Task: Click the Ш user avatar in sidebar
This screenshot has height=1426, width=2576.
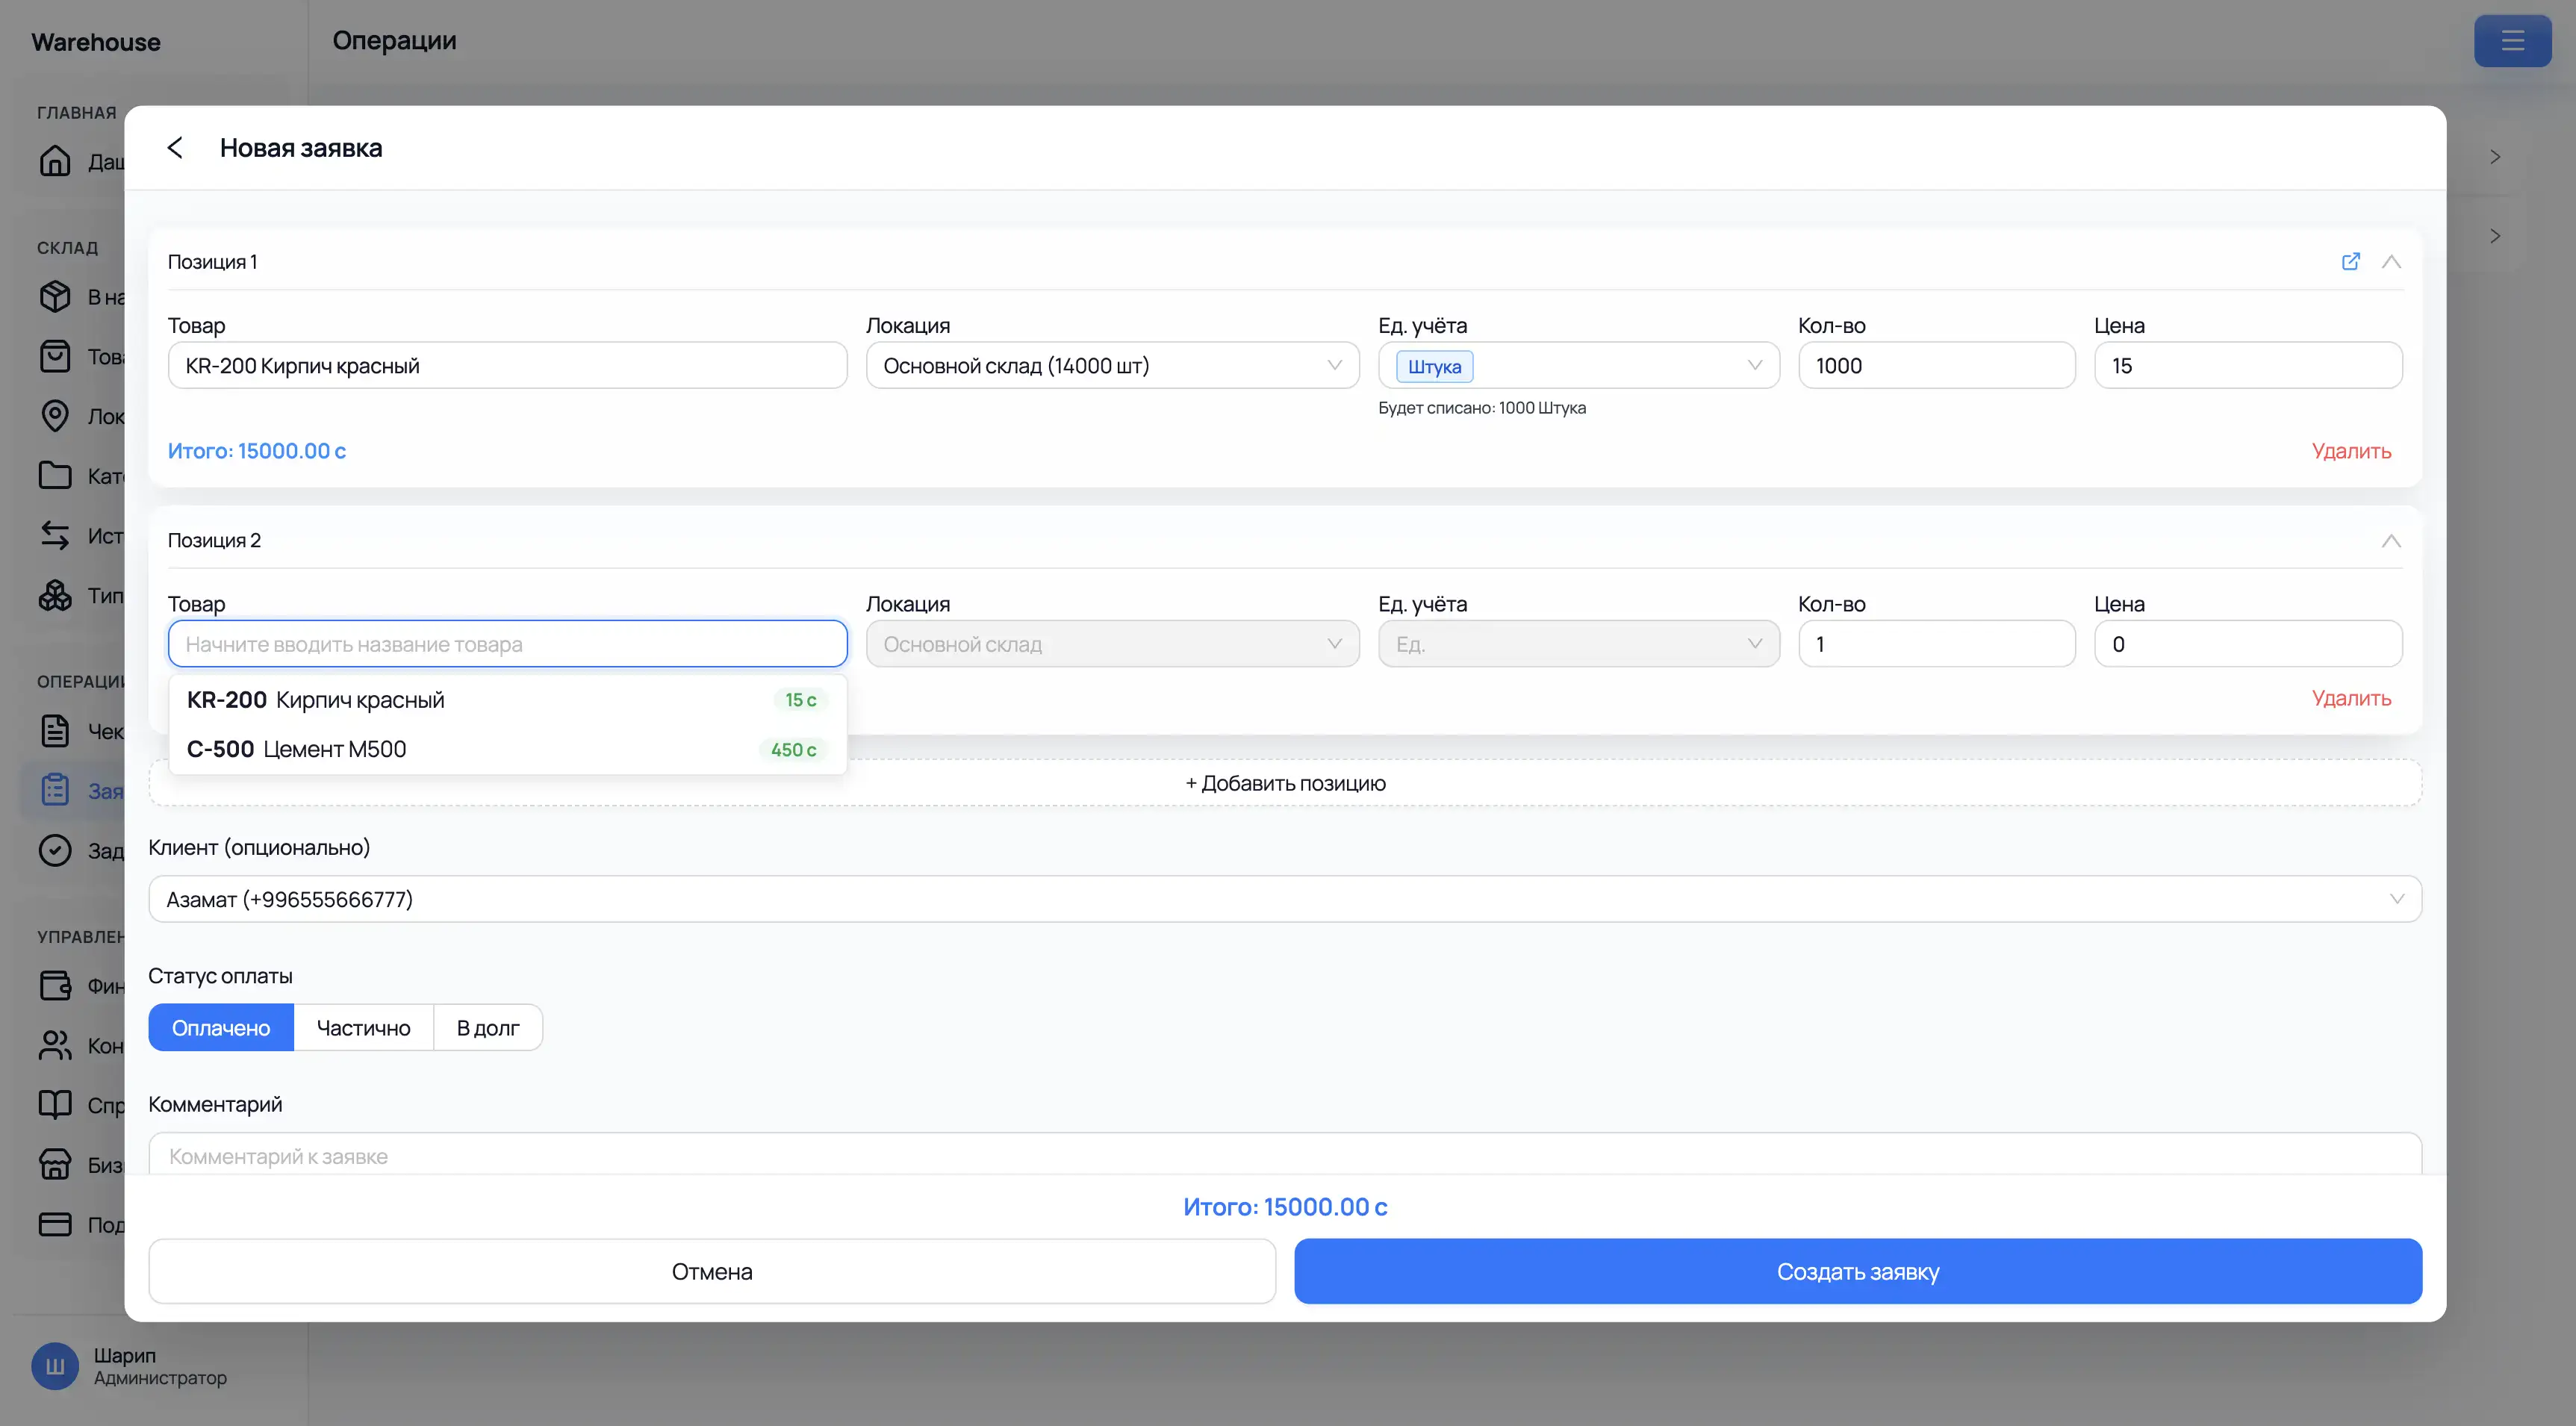Action: tap(55, 1366)
